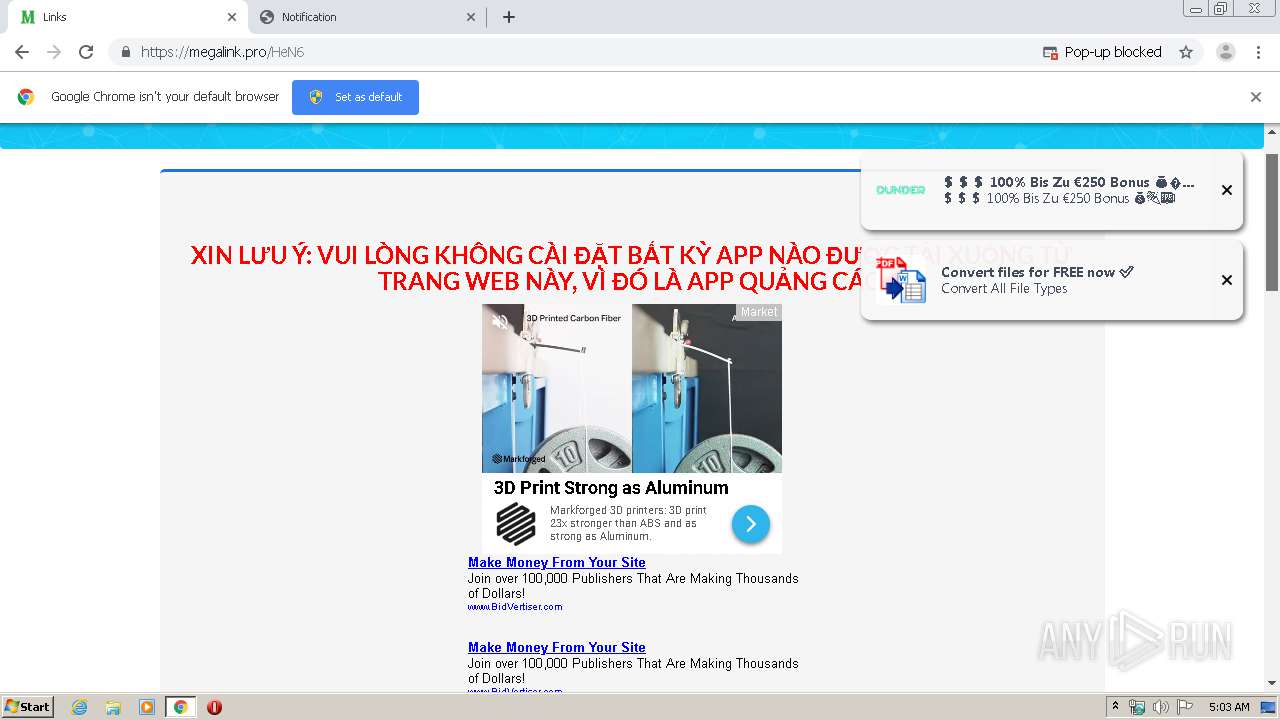Click the Pop-up blocked indicator
Viewport: 1280px width, 720px height.
1102,52
